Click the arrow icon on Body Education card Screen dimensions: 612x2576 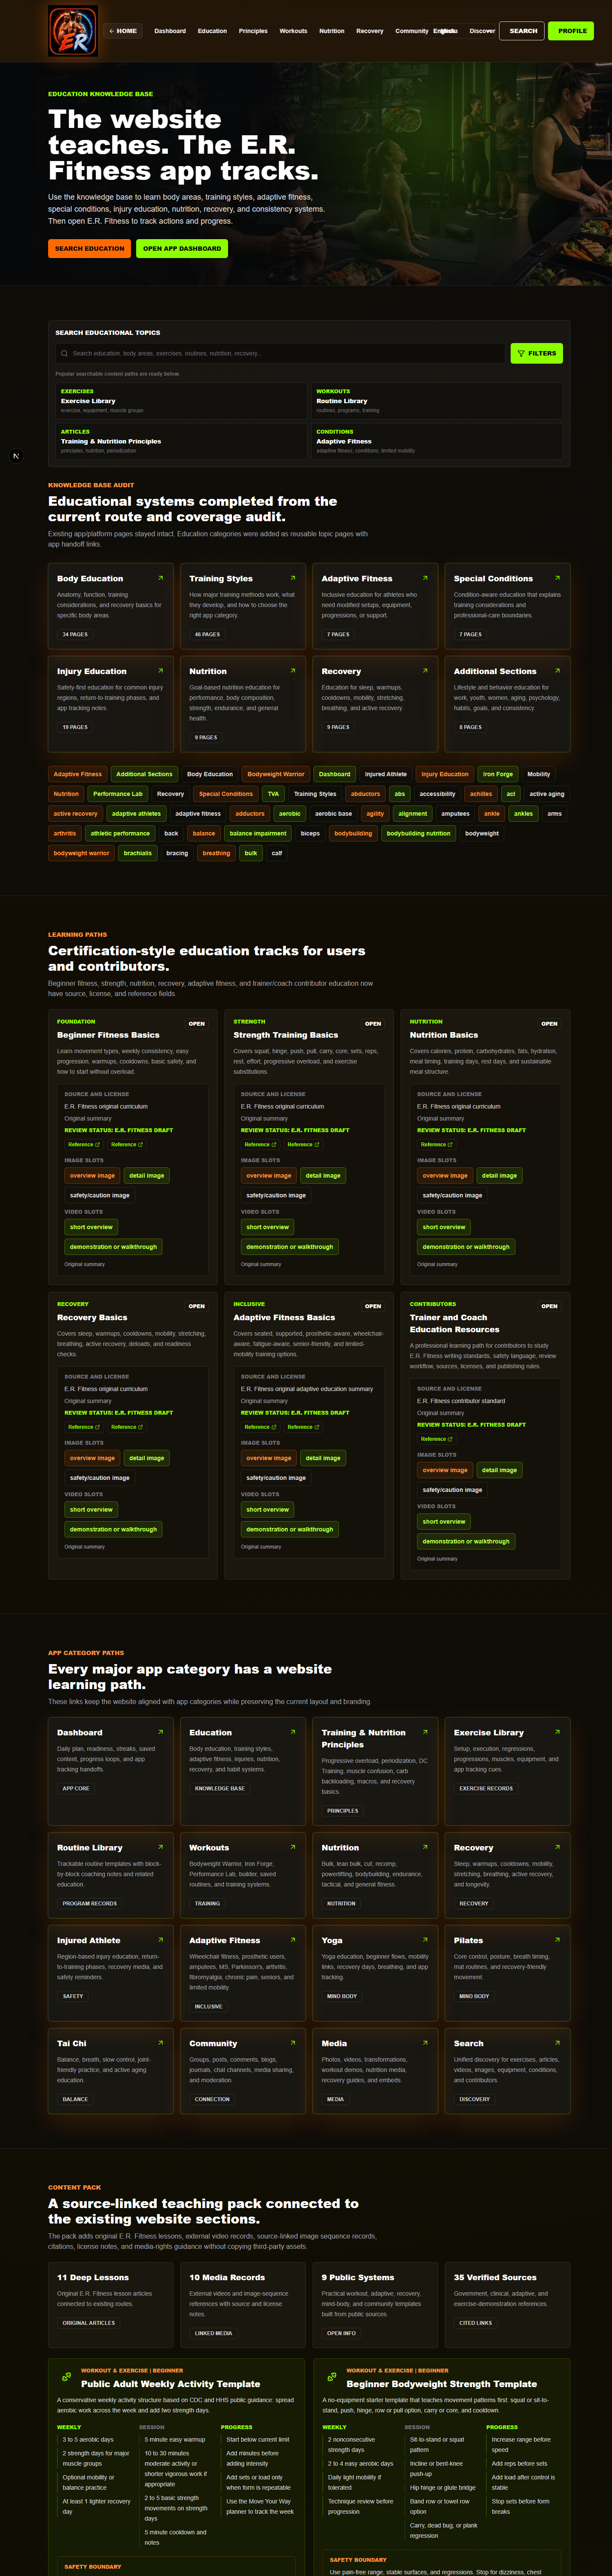[160, 578]
